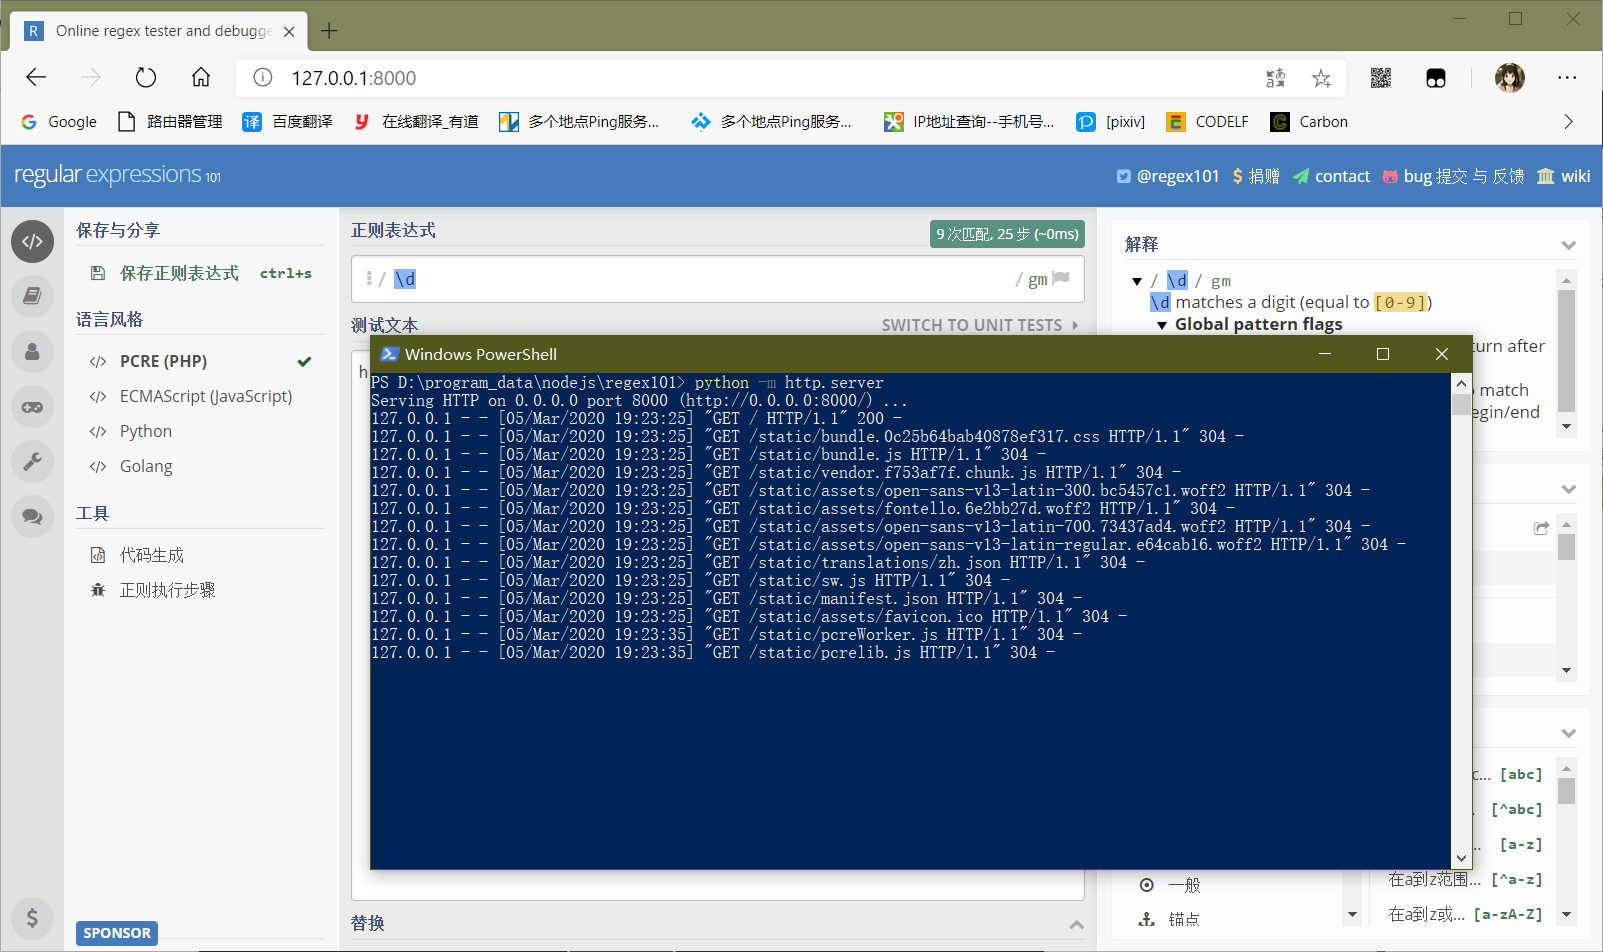1603x952 pixels.
Task: Generate a page QR code from the address bar
Action: coord(1381,77)
